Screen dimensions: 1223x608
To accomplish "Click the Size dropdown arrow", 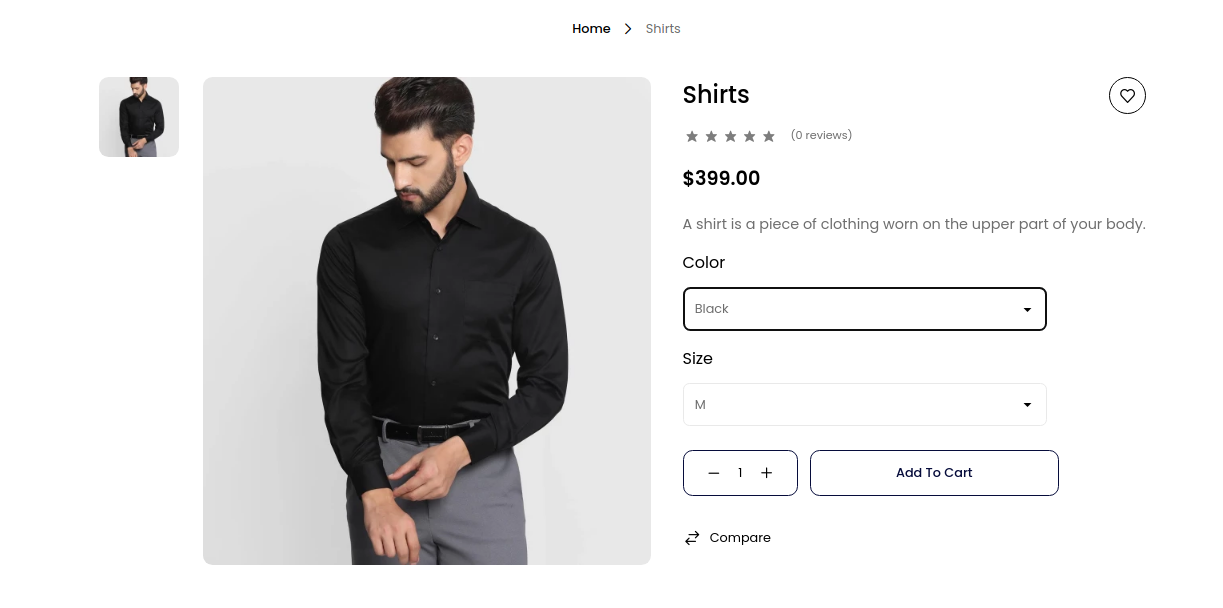I will [1027, 405].
